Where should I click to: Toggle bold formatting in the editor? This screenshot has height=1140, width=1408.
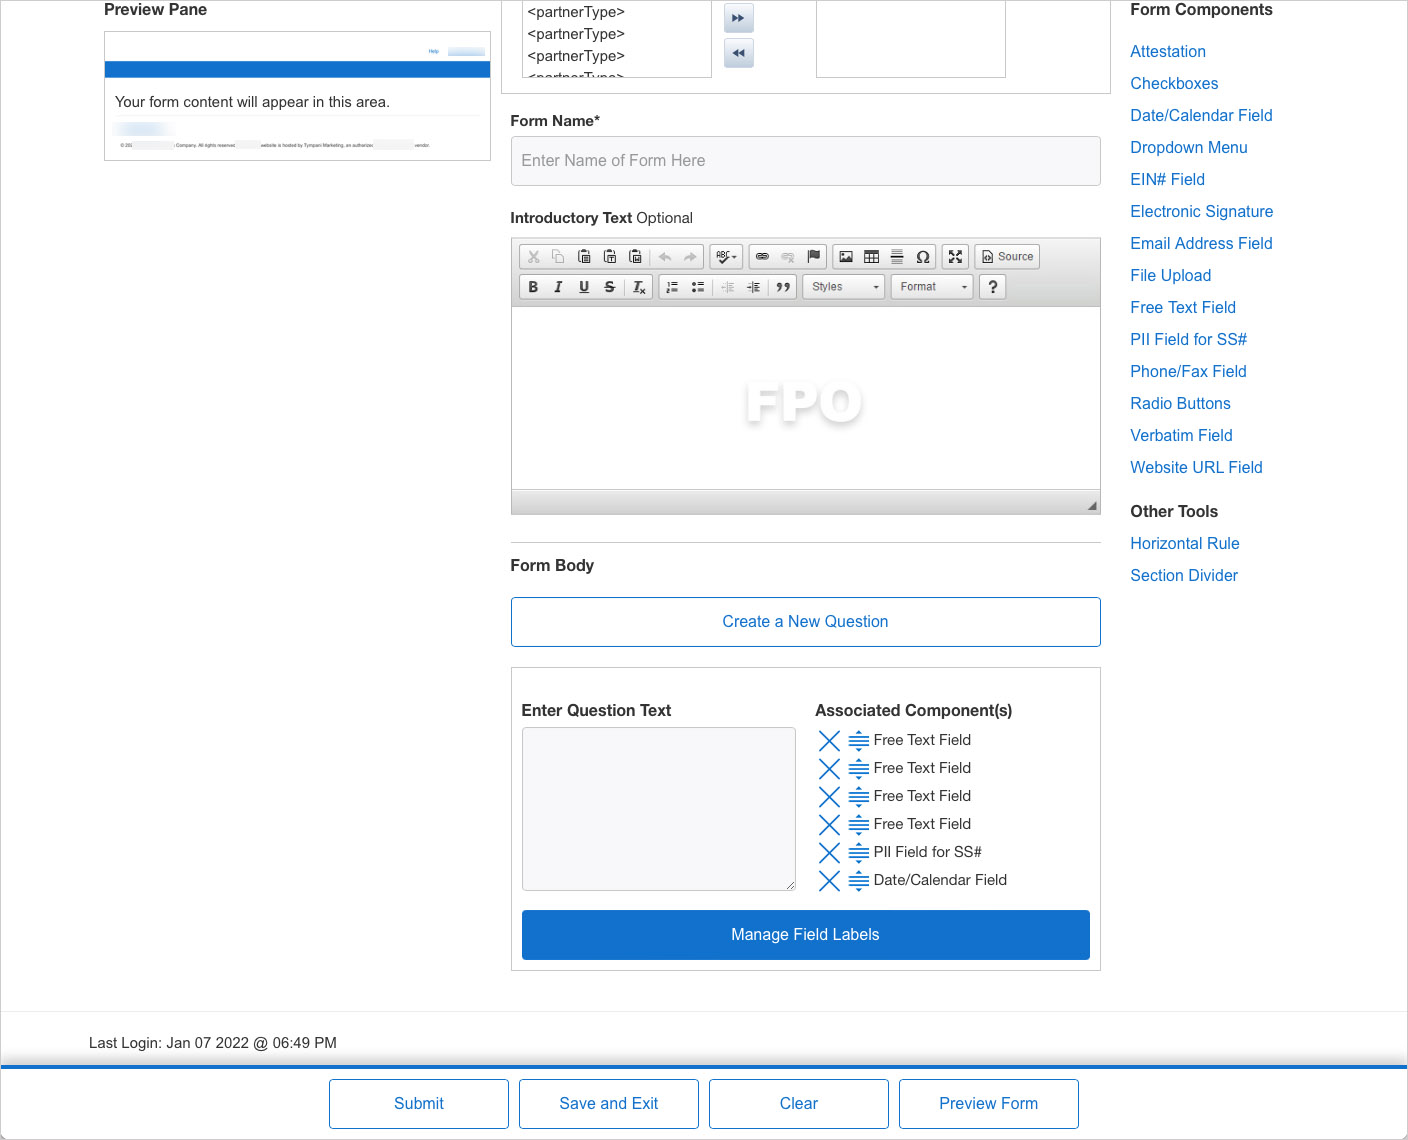pyautogui.click(x=533, y=287)
